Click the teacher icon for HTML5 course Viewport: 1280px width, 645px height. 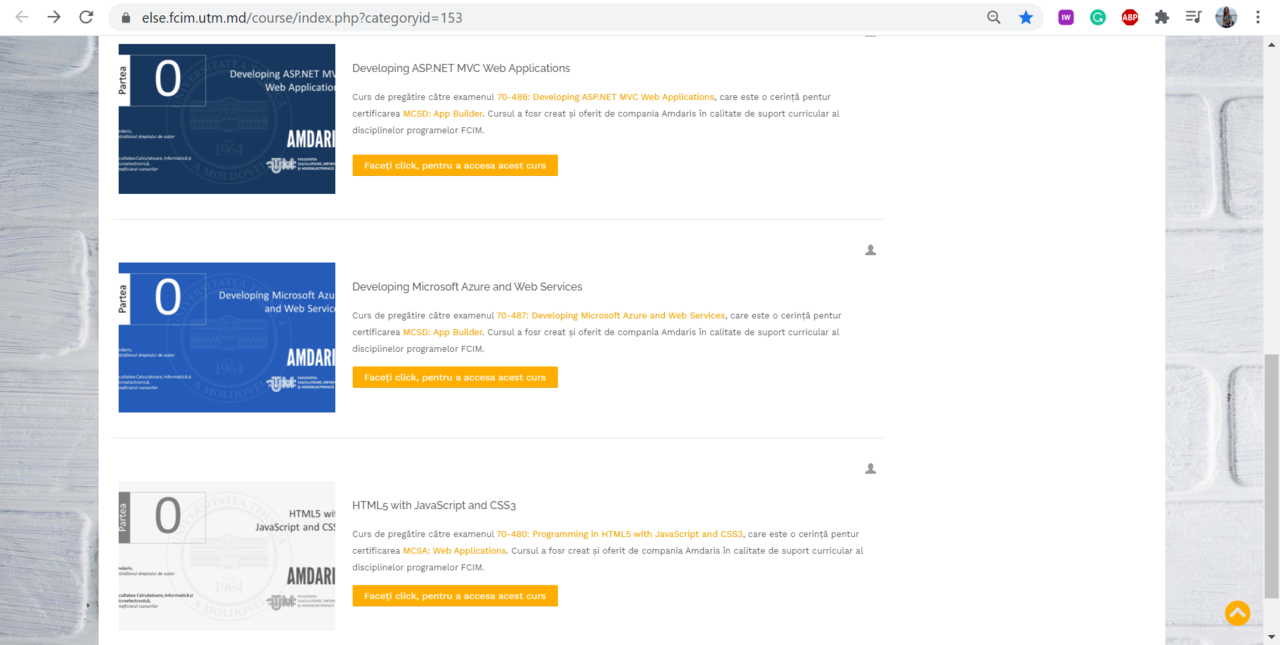pos(870,468)
